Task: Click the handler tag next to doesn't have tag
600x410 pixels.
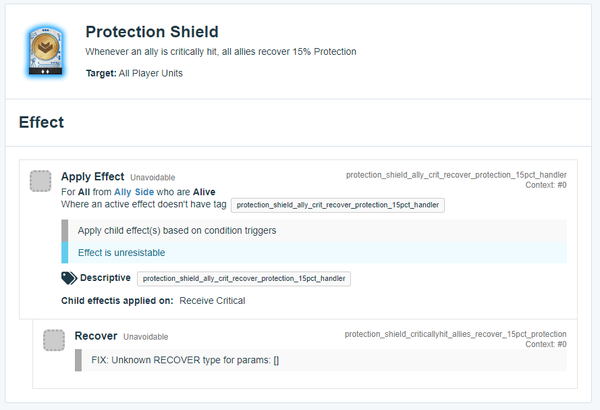Action: [x=338, y=205]
